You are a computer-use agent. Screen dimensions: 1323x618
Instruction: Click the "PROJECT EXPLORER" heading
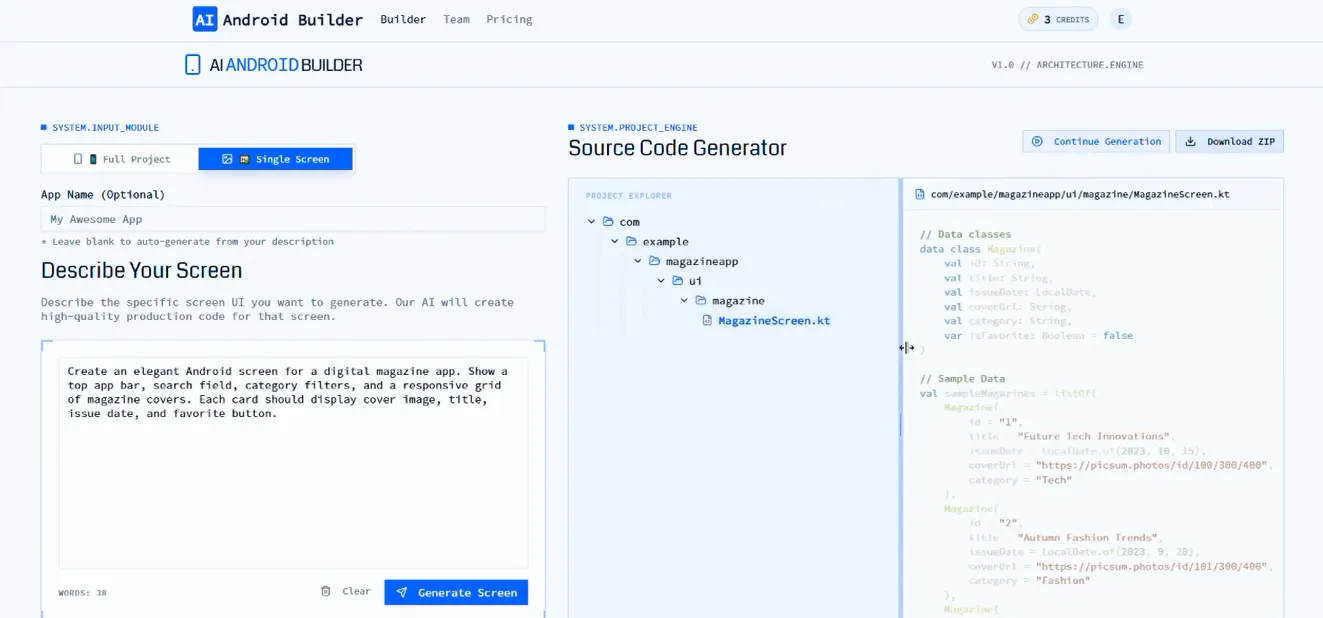[629, 196]
